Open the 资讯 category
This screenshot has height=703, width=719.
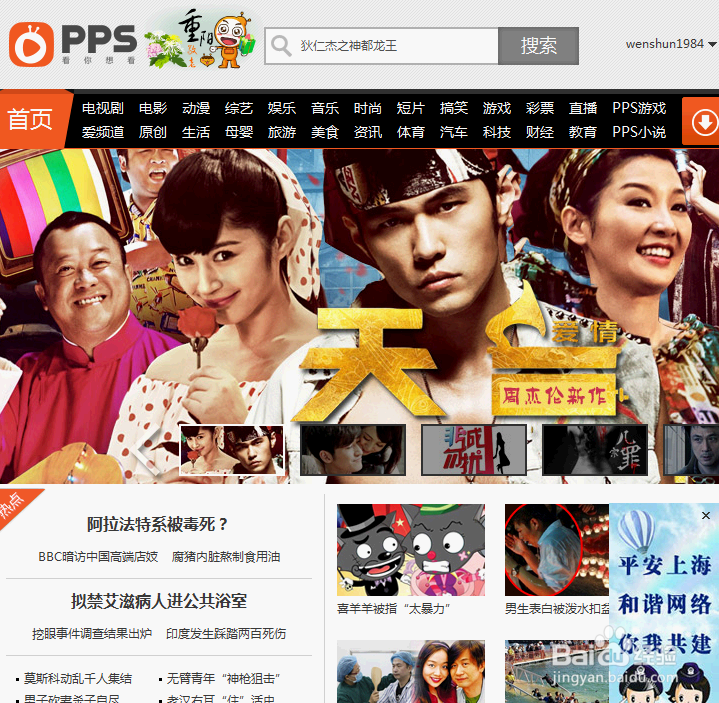pos(368,132)
